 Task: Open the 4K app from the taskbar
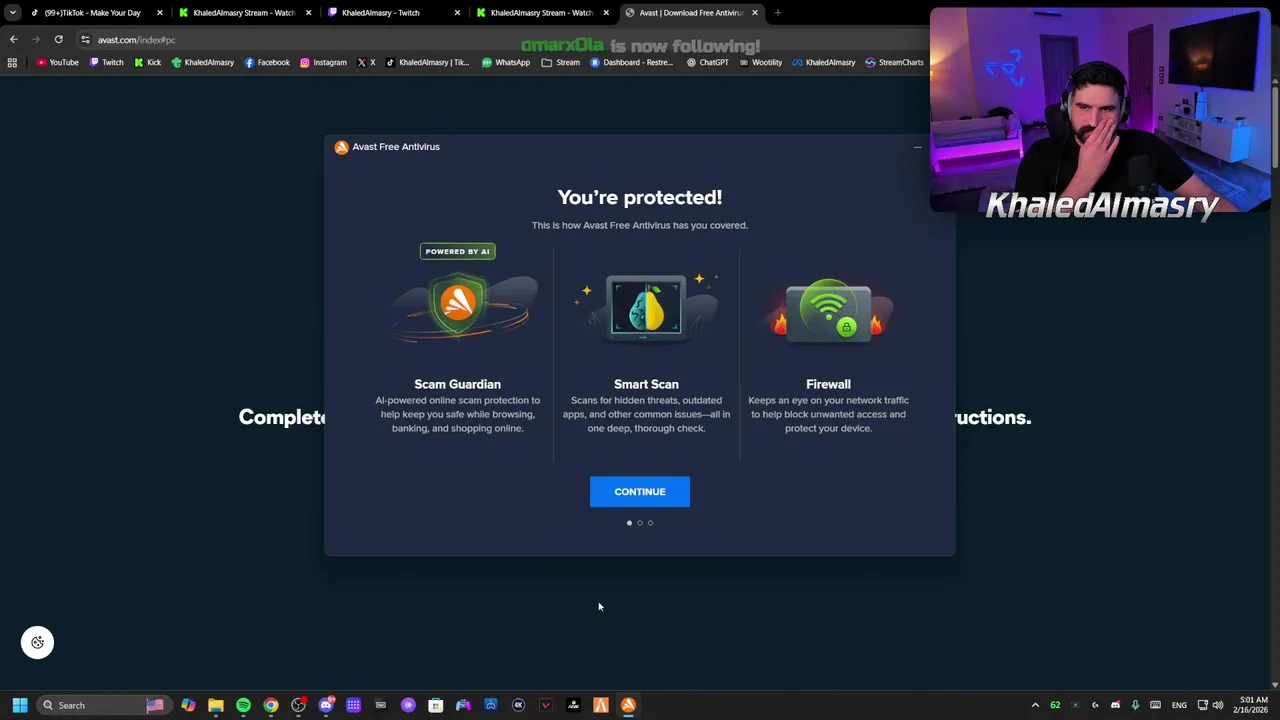click(x=518, y=705)
